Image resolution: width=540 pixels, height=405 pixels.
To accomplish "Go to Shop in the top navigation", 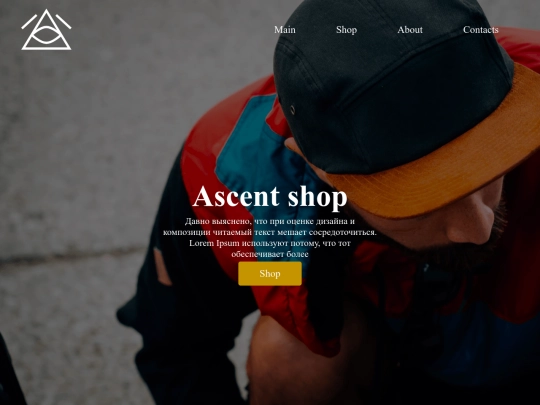I will pos(346,30).
